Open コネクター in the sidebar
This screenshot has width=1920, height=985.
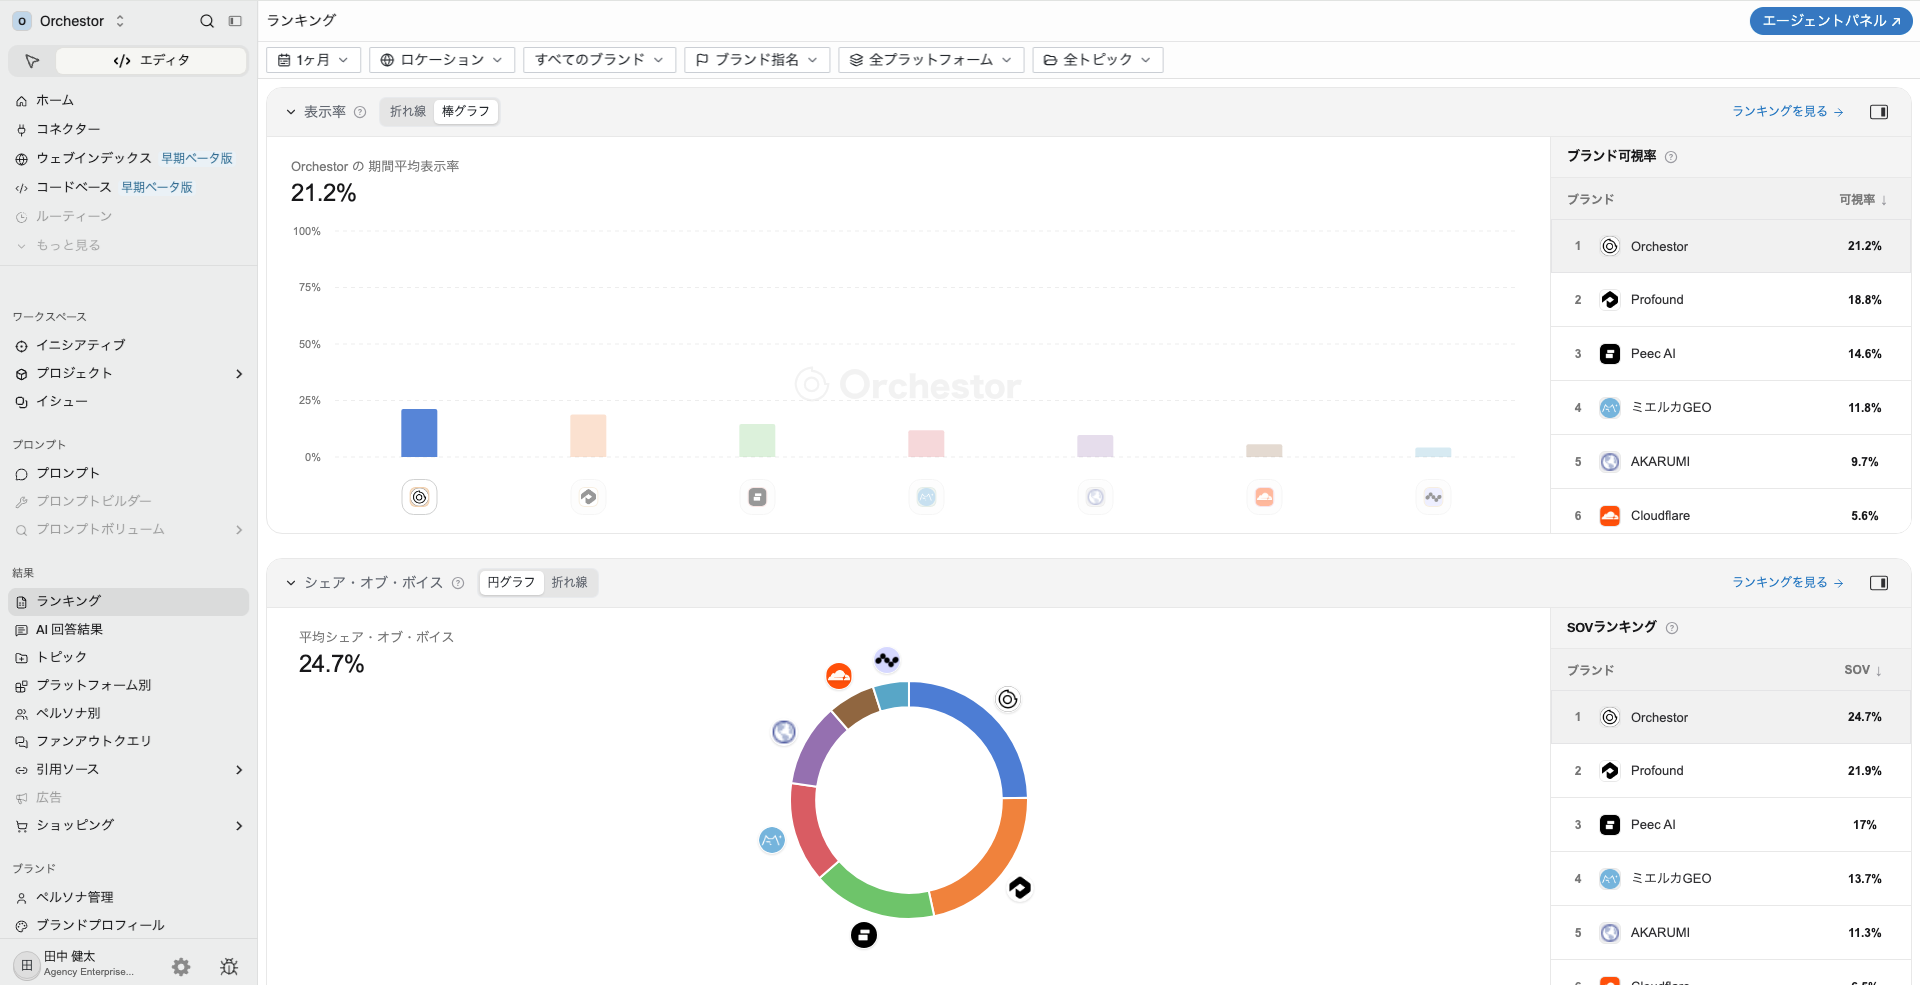point(128,130)
